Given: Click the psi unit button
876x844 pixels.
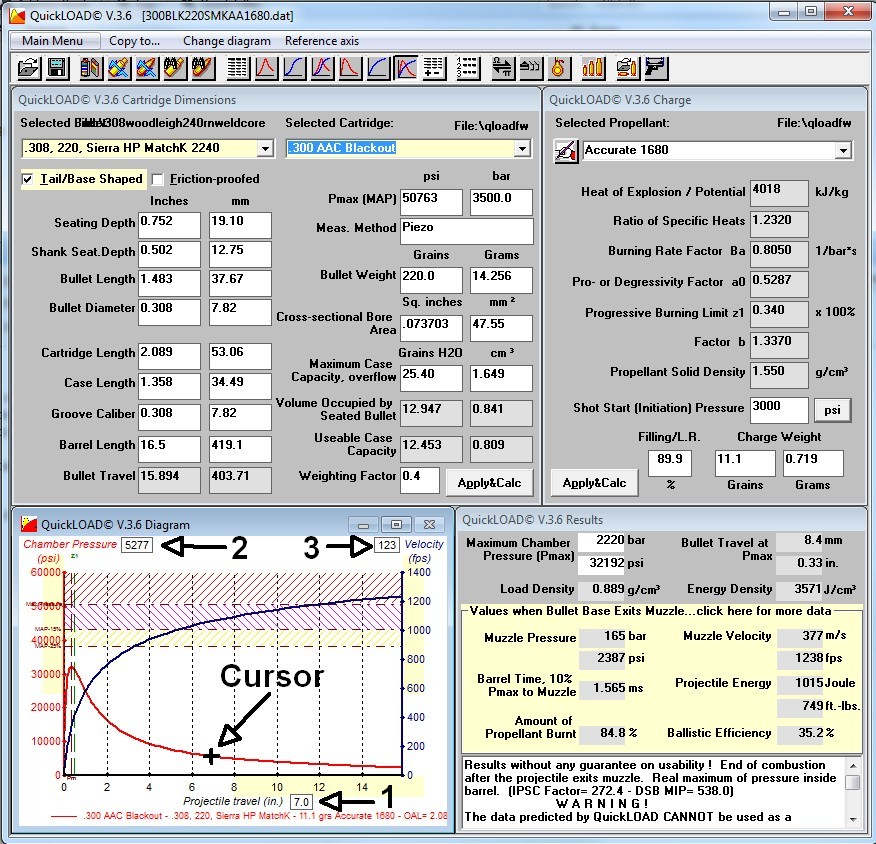Looking at the screenshot, I should pos(832,411).
